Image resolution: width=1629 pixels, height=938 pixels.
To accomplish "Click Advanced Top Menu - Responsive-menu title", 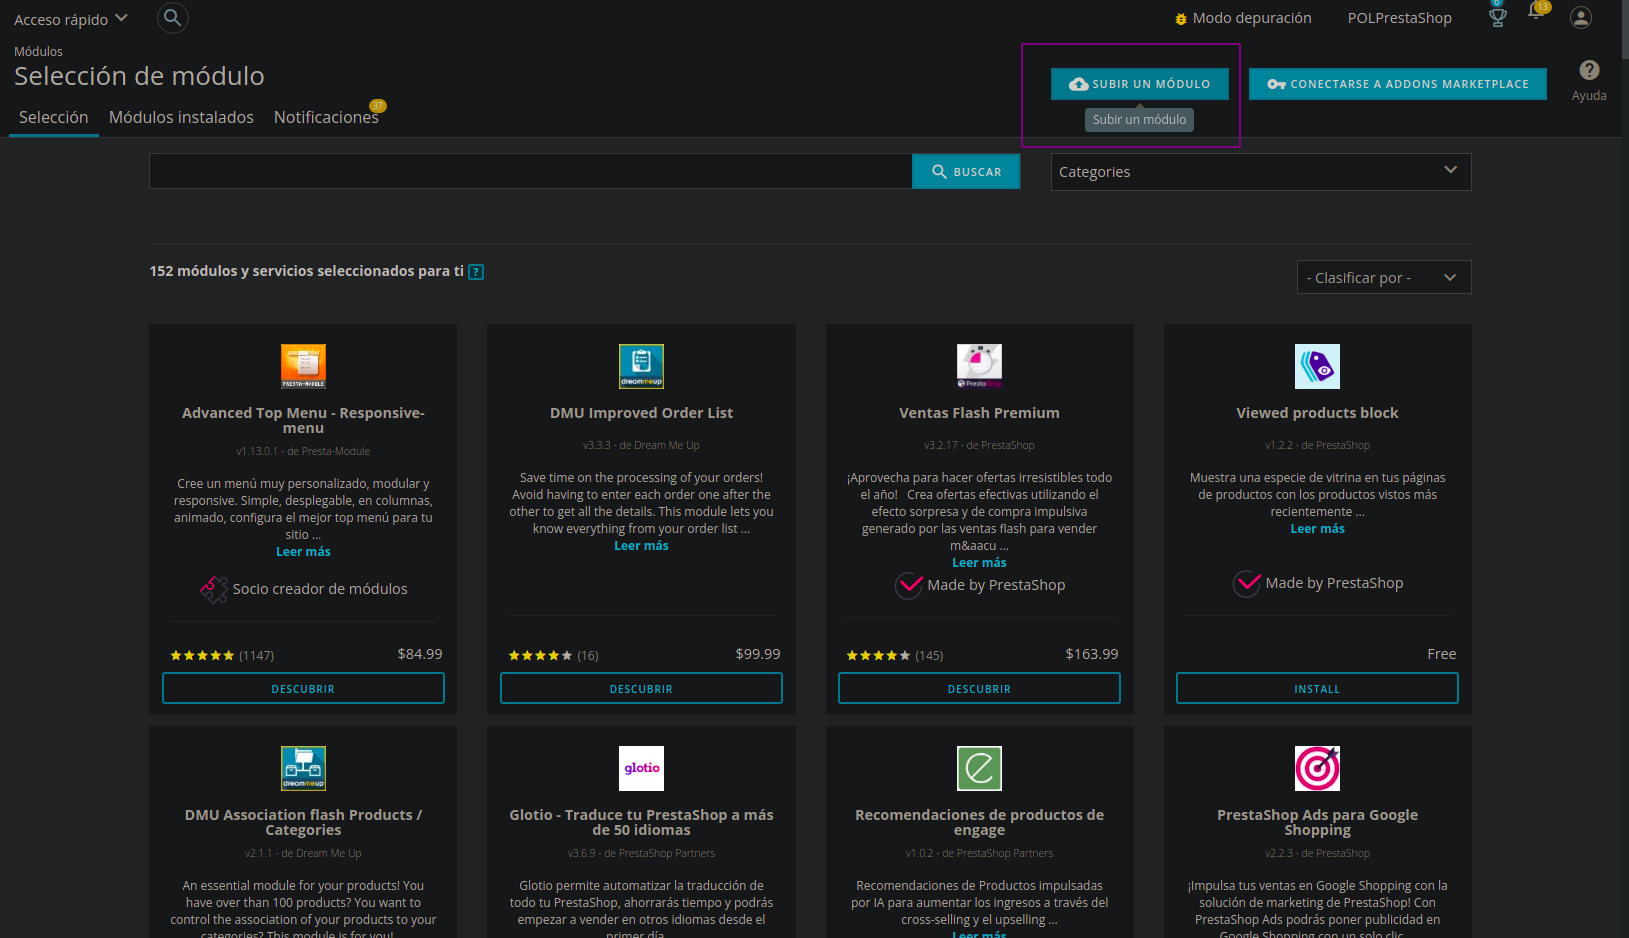I will click(x=303, y=420).
